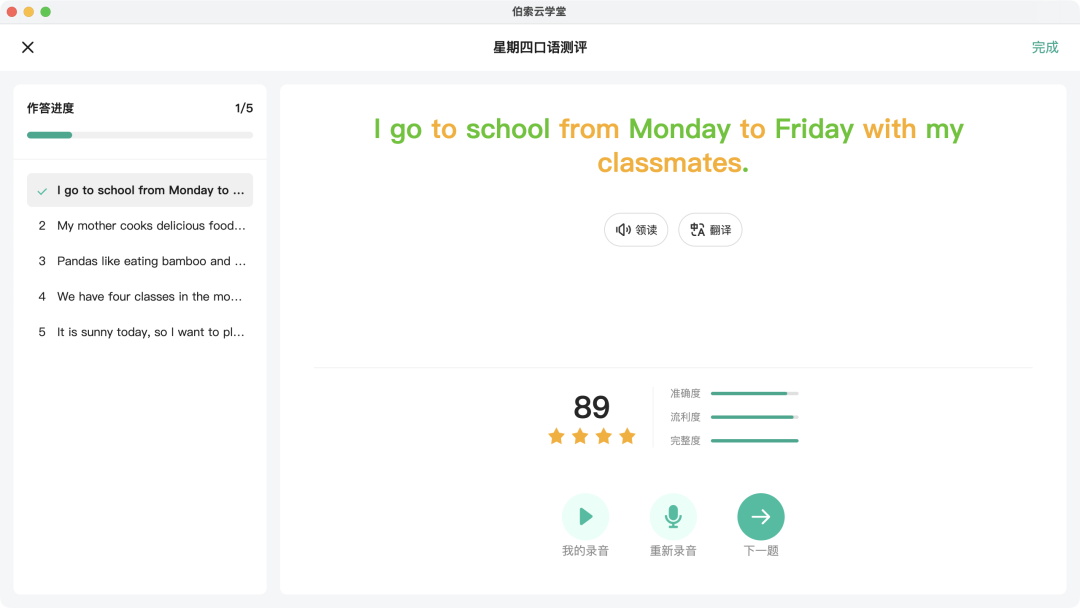The width and height of the screenshot is (1080, 608).
Task: Click the score number 89
Action: coord(592,407)
